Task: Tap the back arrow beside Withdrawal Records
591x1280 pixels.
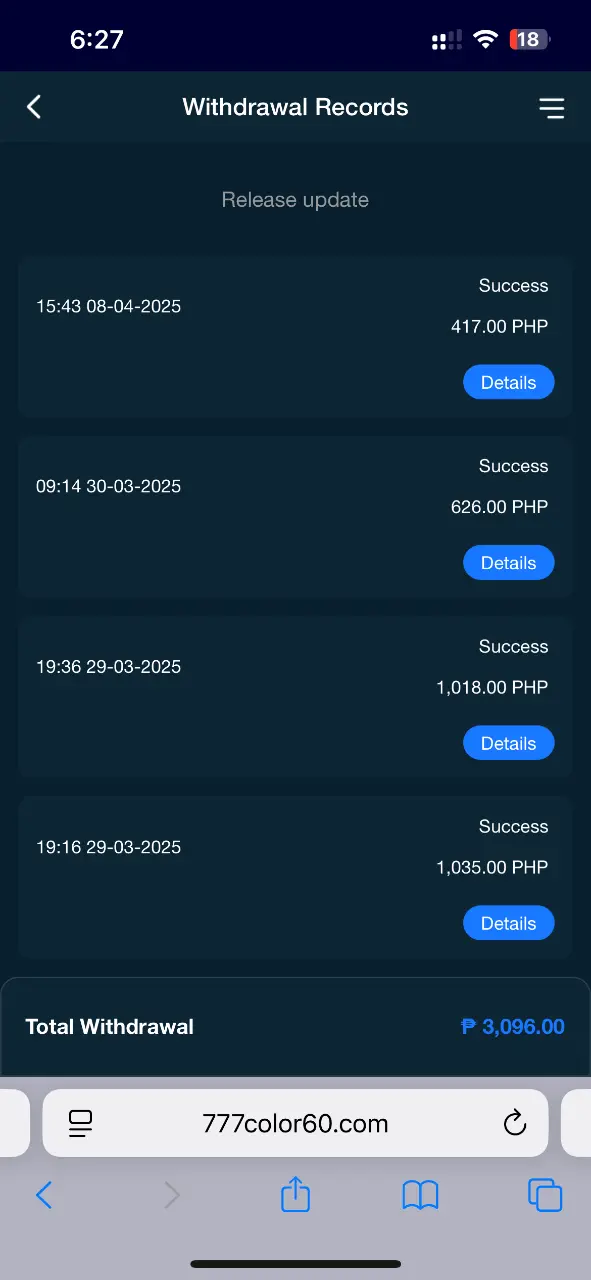Action: pos(34,107)
